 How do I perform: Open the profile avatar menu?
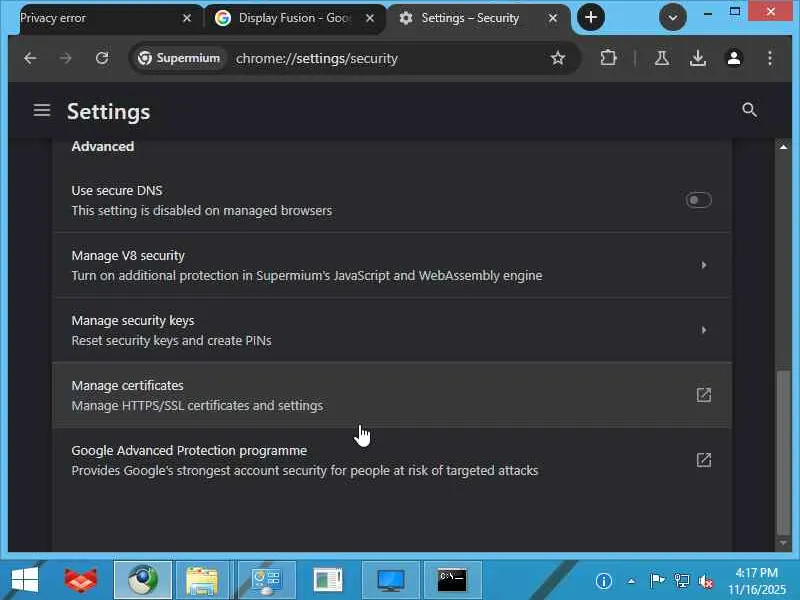pyautogui.click(x=734, y=58)
